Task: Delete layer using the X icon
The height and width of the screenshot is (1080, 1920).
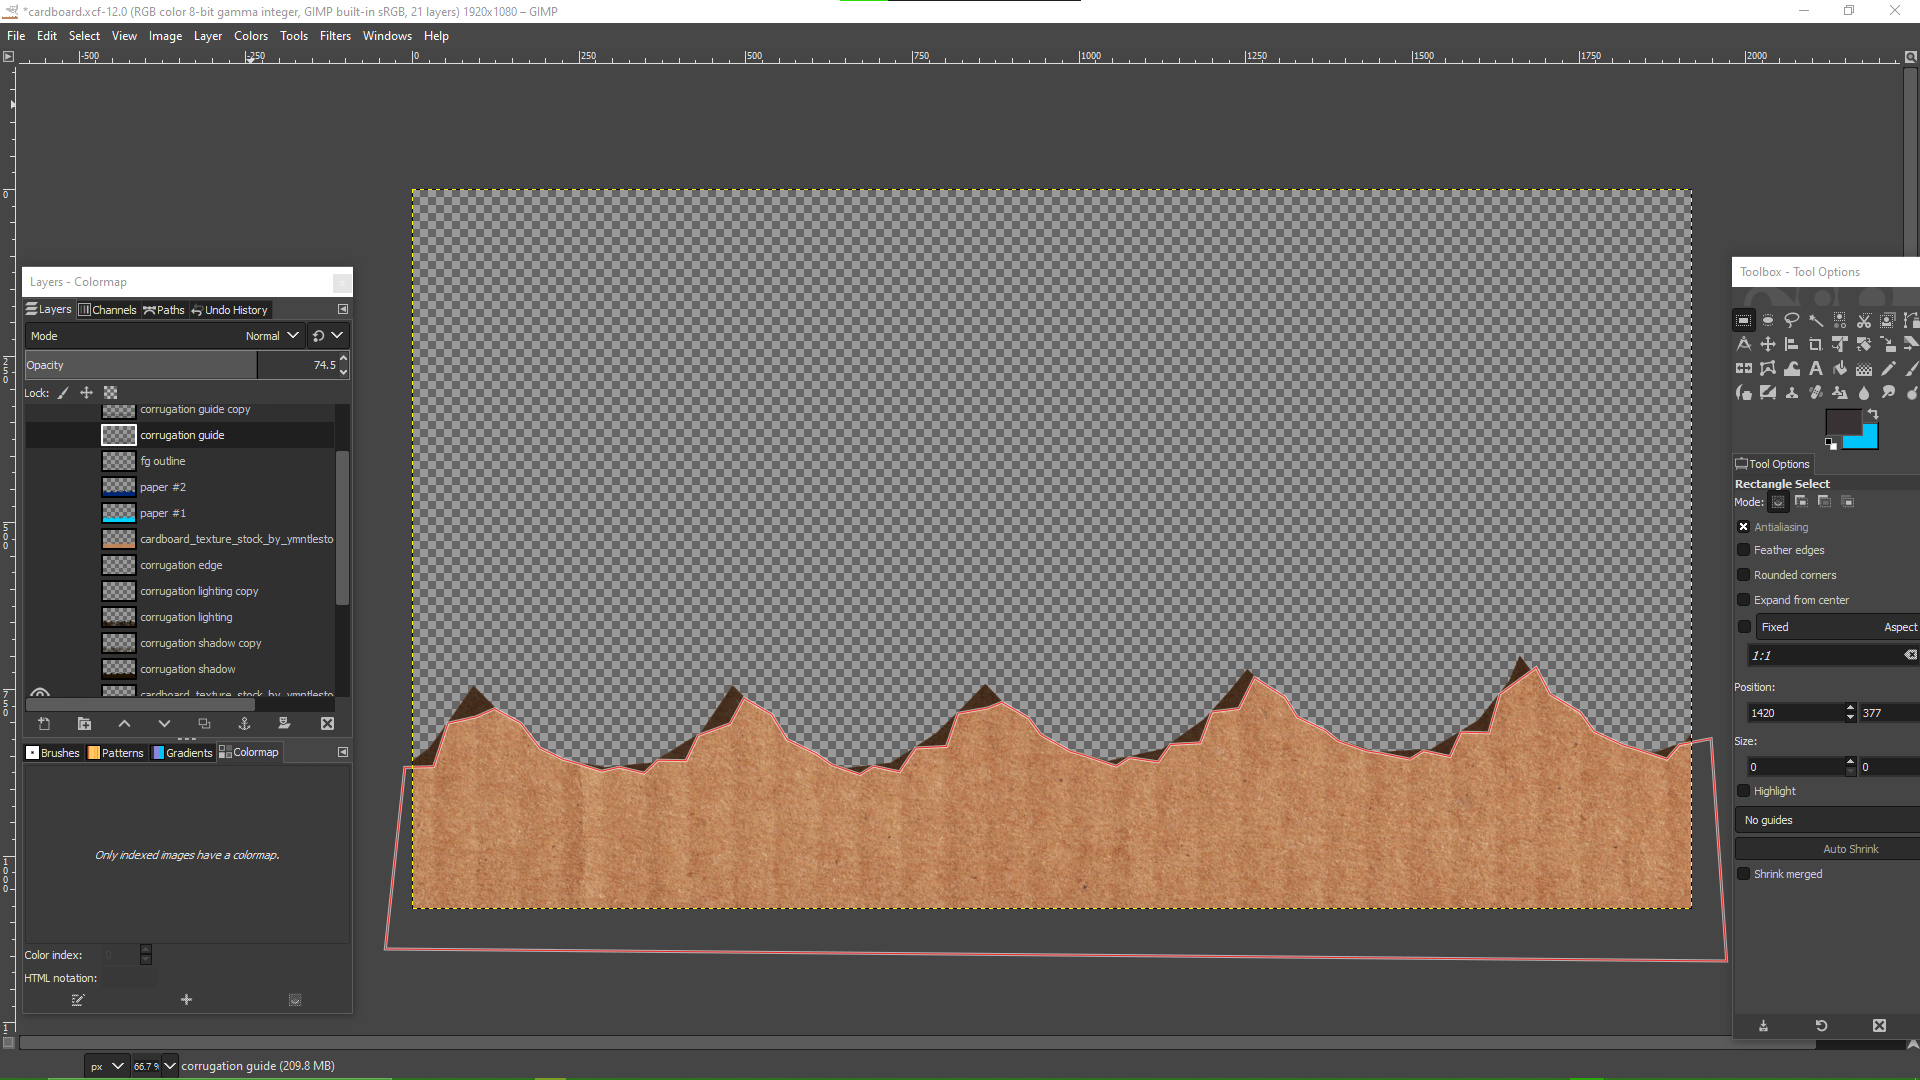Action: tap(327, 723)
